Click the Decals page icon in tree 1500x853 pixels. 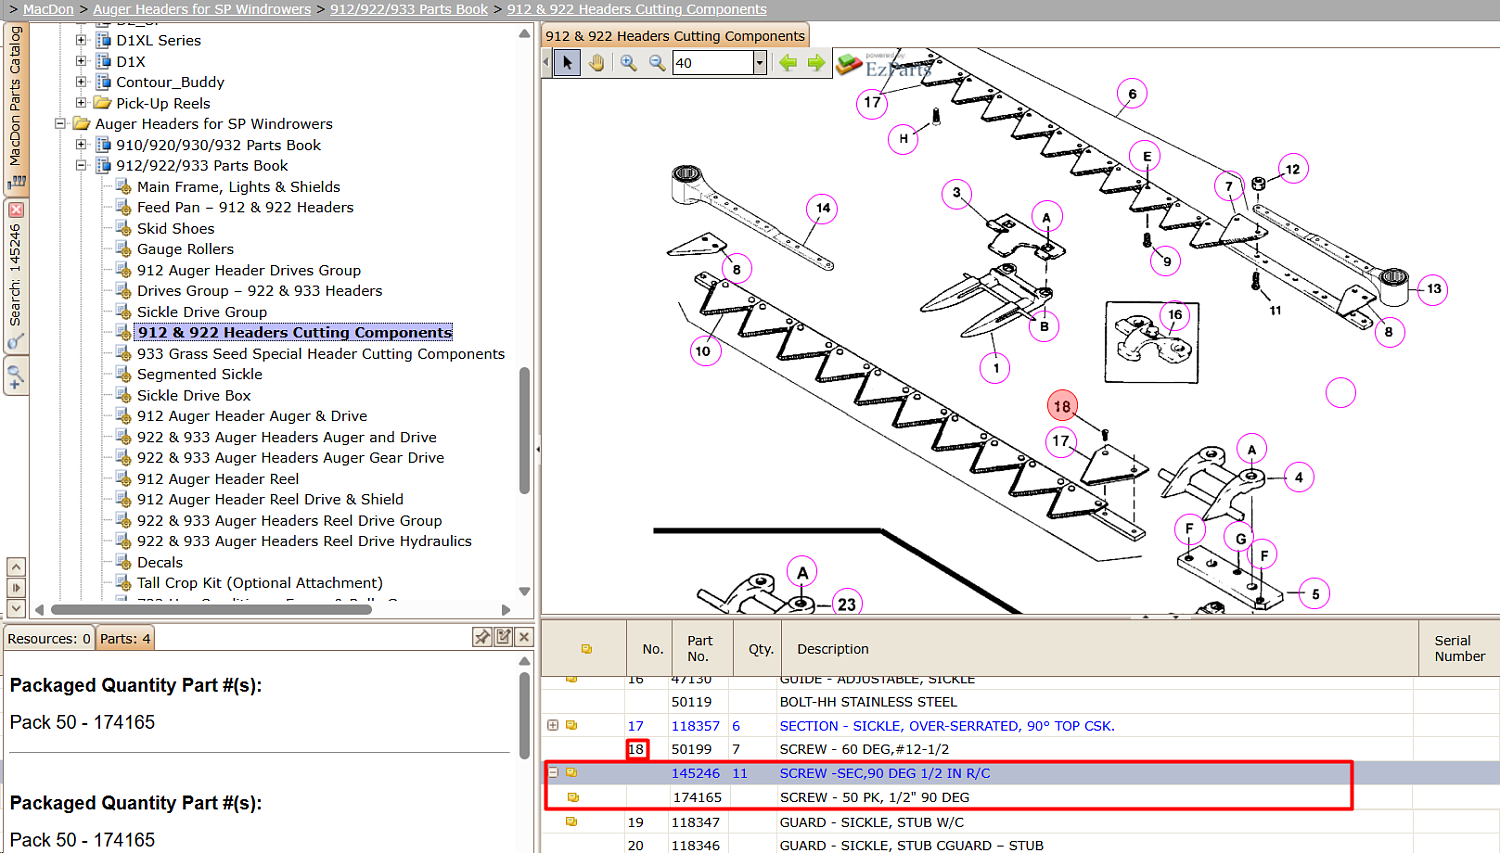123,563
